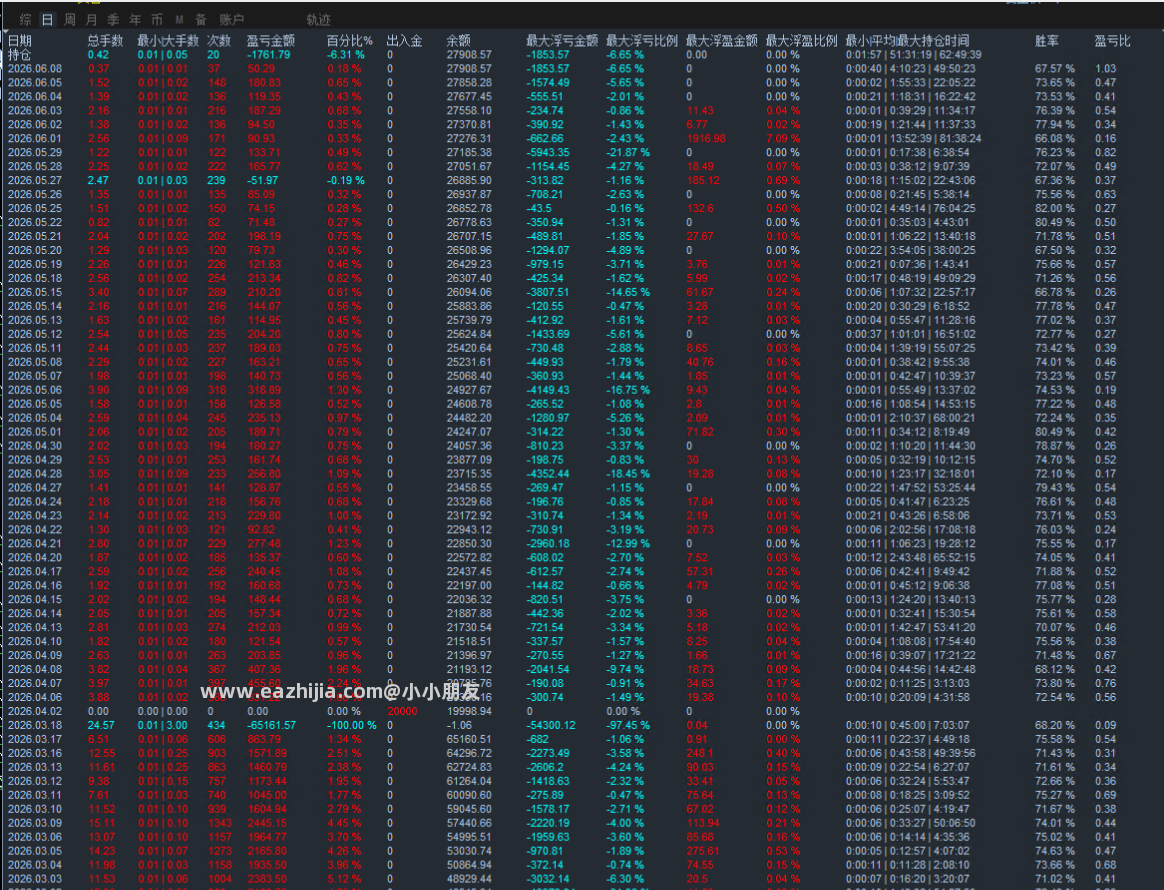Click the 最小|大手数 column header
The image size is (1164, 890).
tap(169, 41)
